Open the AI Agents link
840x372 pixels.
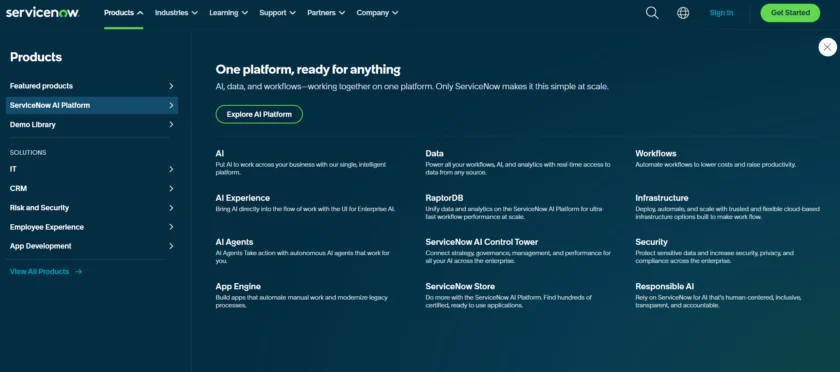point(234,242)
